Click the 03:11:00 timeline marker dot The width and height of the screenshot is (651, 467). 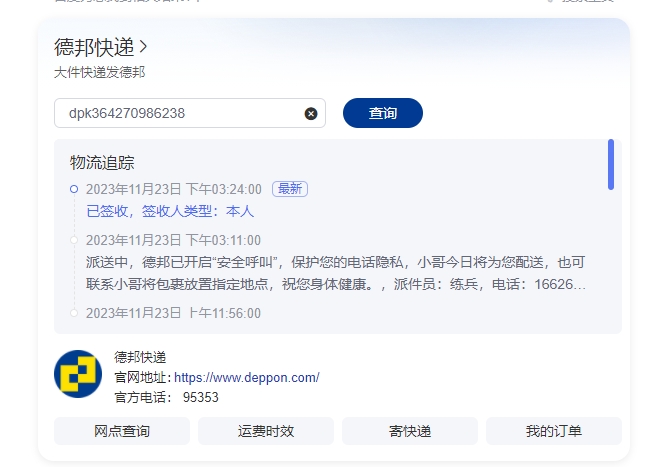74,240
